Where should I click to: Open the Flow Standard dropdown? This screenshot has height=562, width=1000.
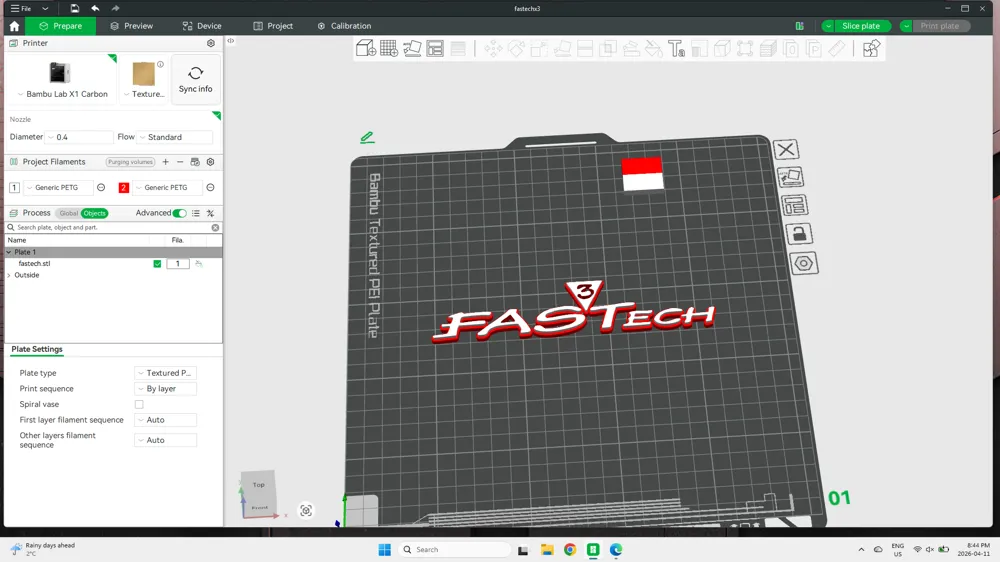point(175,137)
